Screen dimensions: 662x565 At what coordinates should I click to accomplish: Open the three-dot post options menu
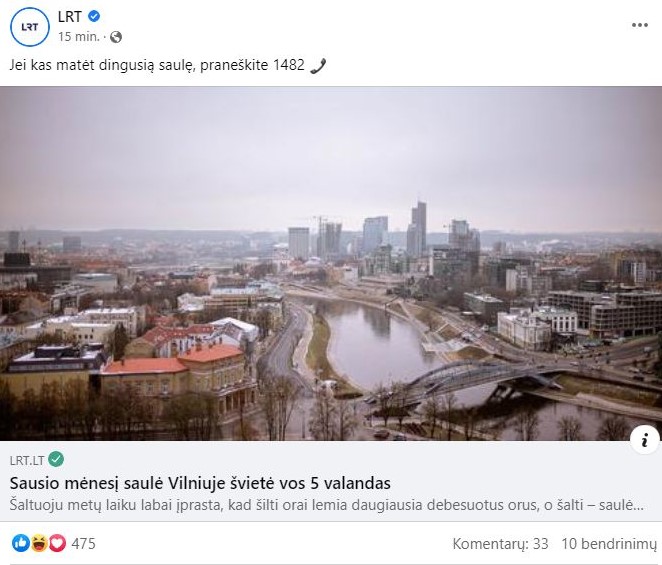640,25
